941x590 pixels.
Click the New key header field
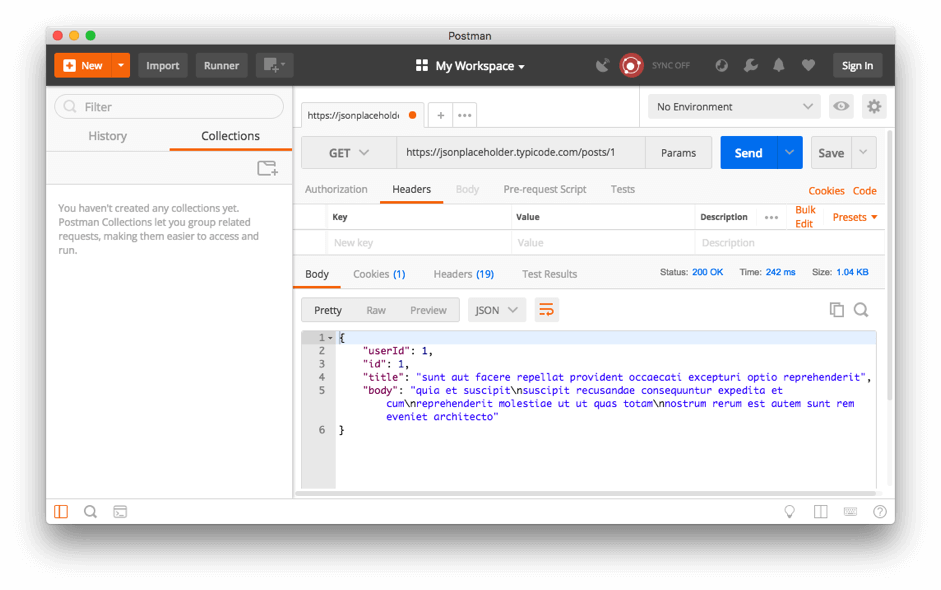419,243
